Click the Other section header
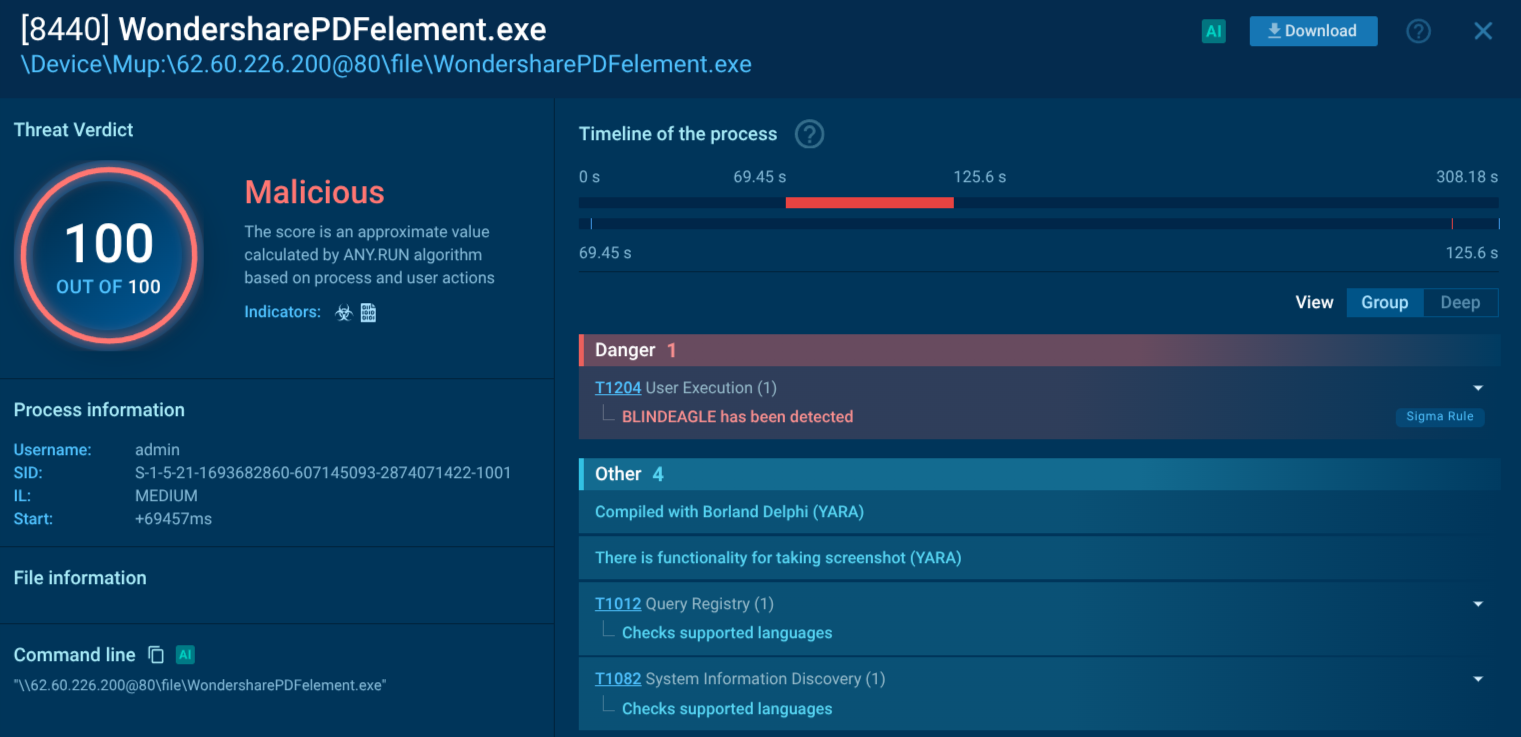1521x737 pixels. tap(1039, 474)
